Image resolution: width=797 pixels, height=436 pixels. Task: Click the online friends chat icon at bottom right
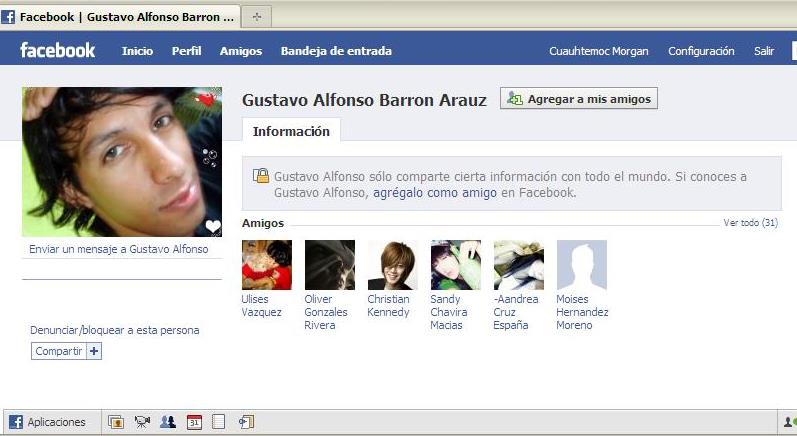788,422
